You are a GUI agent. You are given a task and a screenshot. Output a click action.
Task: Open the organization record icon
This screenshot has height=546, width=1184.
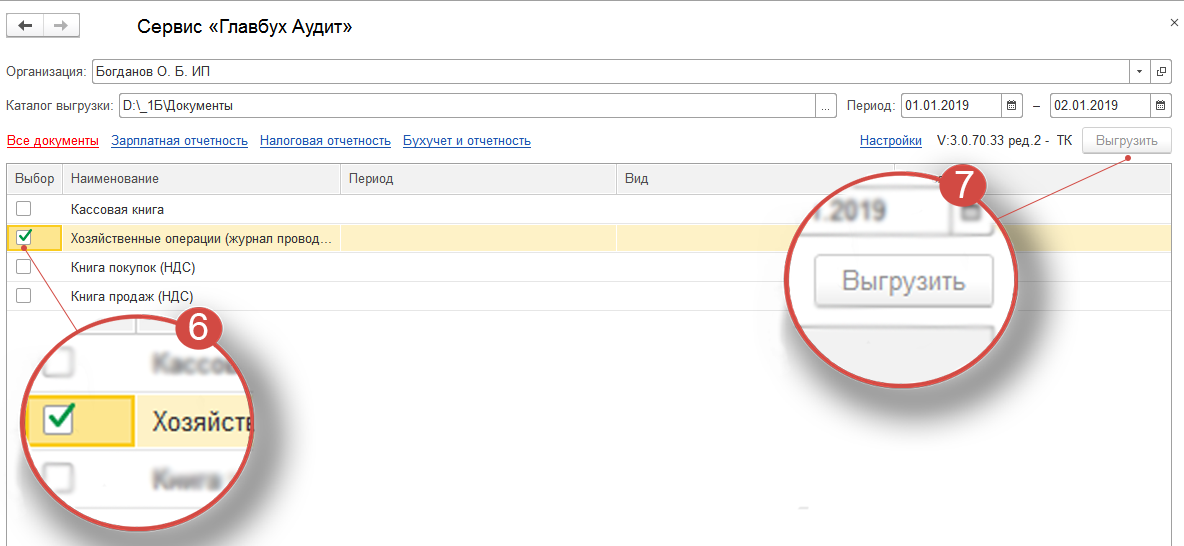click(x=1161, y=72)
